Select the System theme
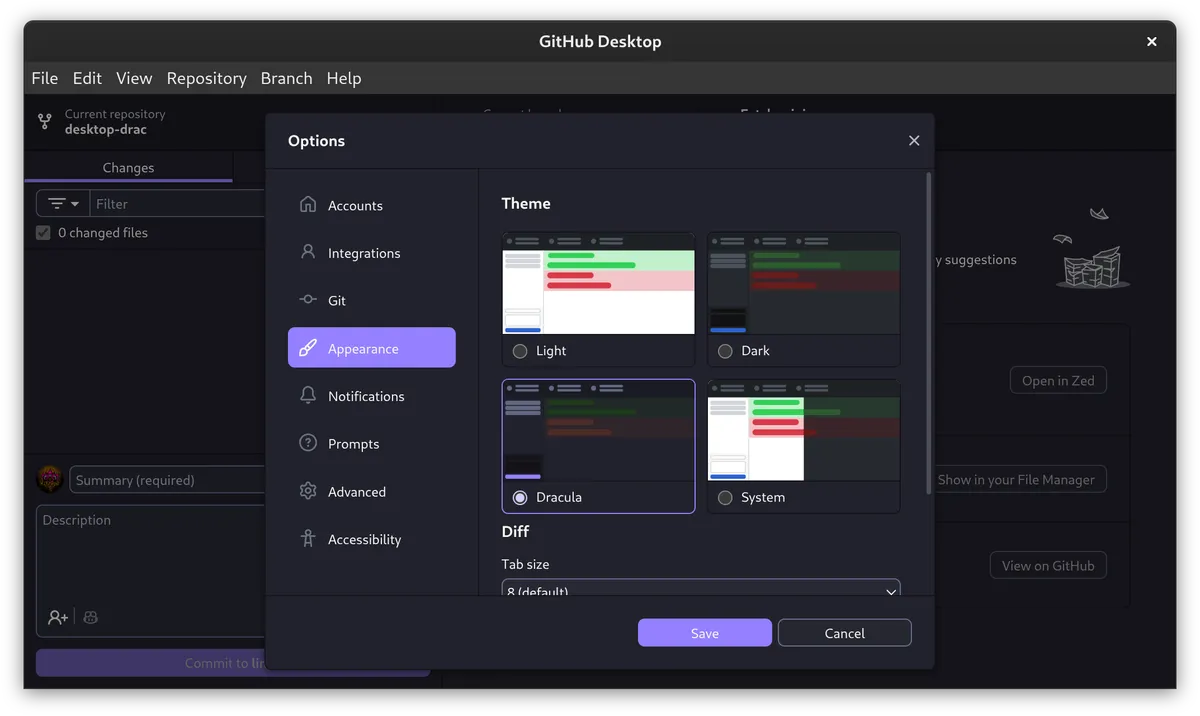The width and height of the screenshot is (1200, 716). 724,497
